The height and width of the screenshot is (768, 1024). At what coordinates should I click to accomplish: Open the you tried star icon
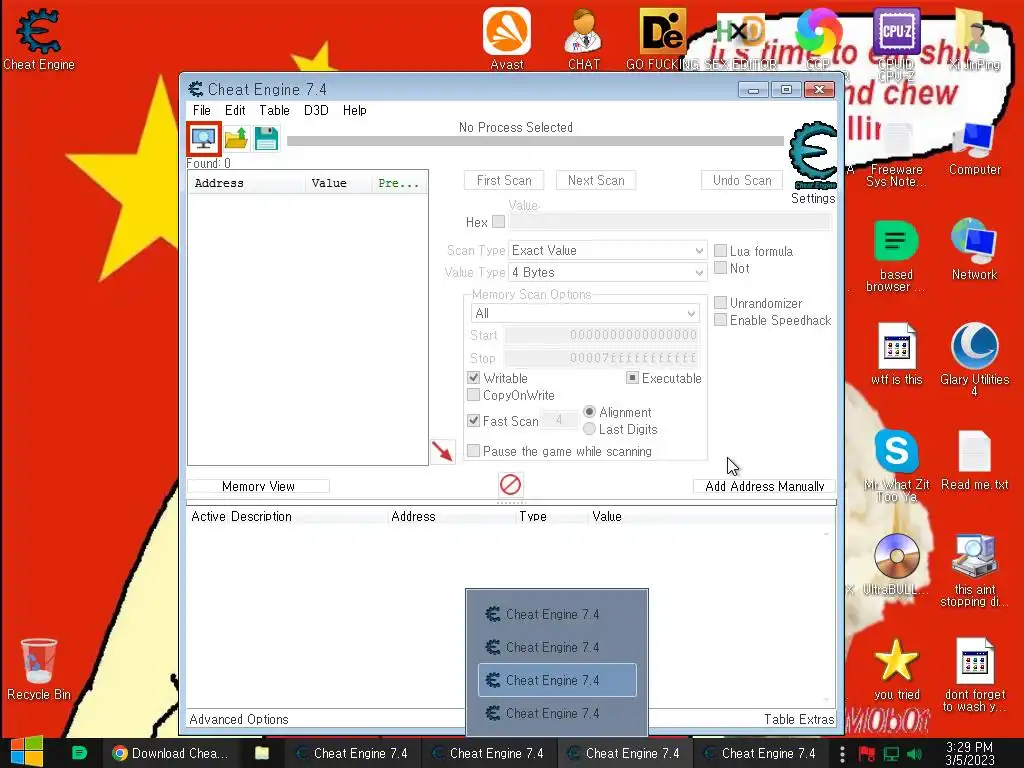[x=896, y=669]
